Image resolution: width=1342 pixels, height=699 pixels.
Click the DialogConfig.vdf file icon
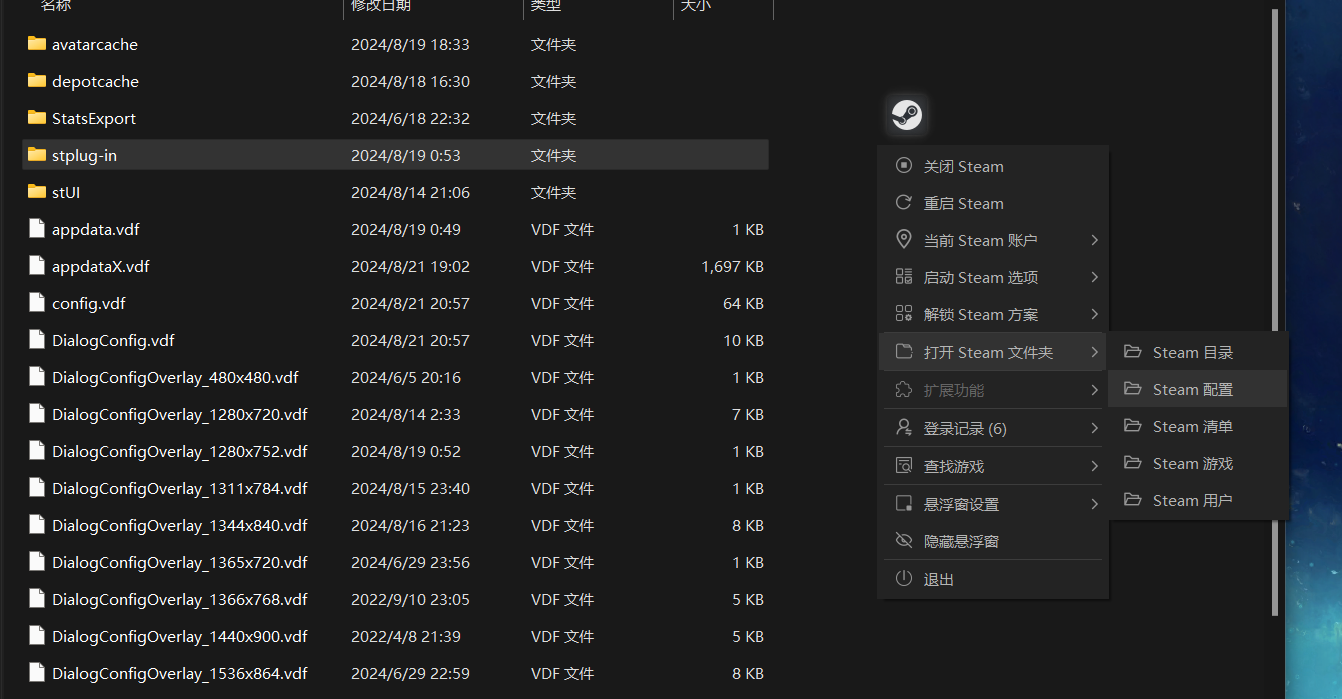(37, 340)
